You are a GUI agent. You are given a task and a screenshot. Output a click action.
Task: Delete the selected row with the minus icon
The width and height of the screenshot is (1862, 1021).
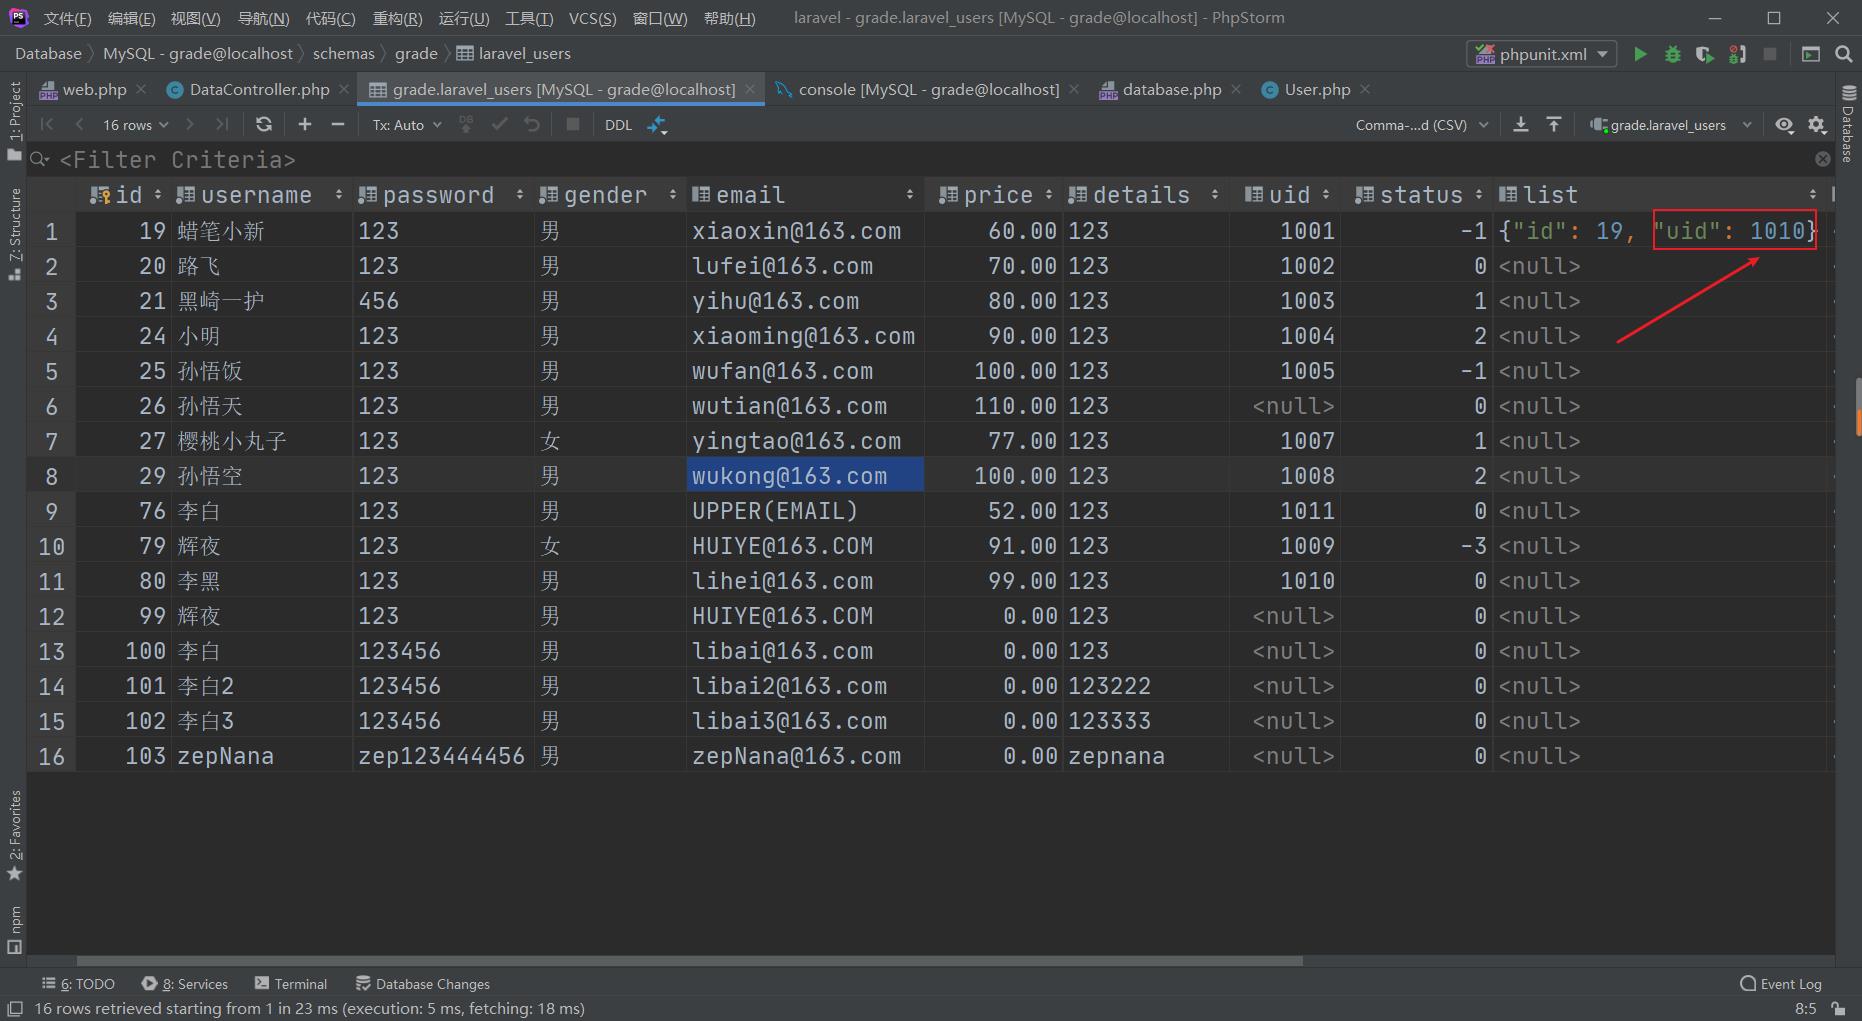pyautogui.click(x=338, y=124)
